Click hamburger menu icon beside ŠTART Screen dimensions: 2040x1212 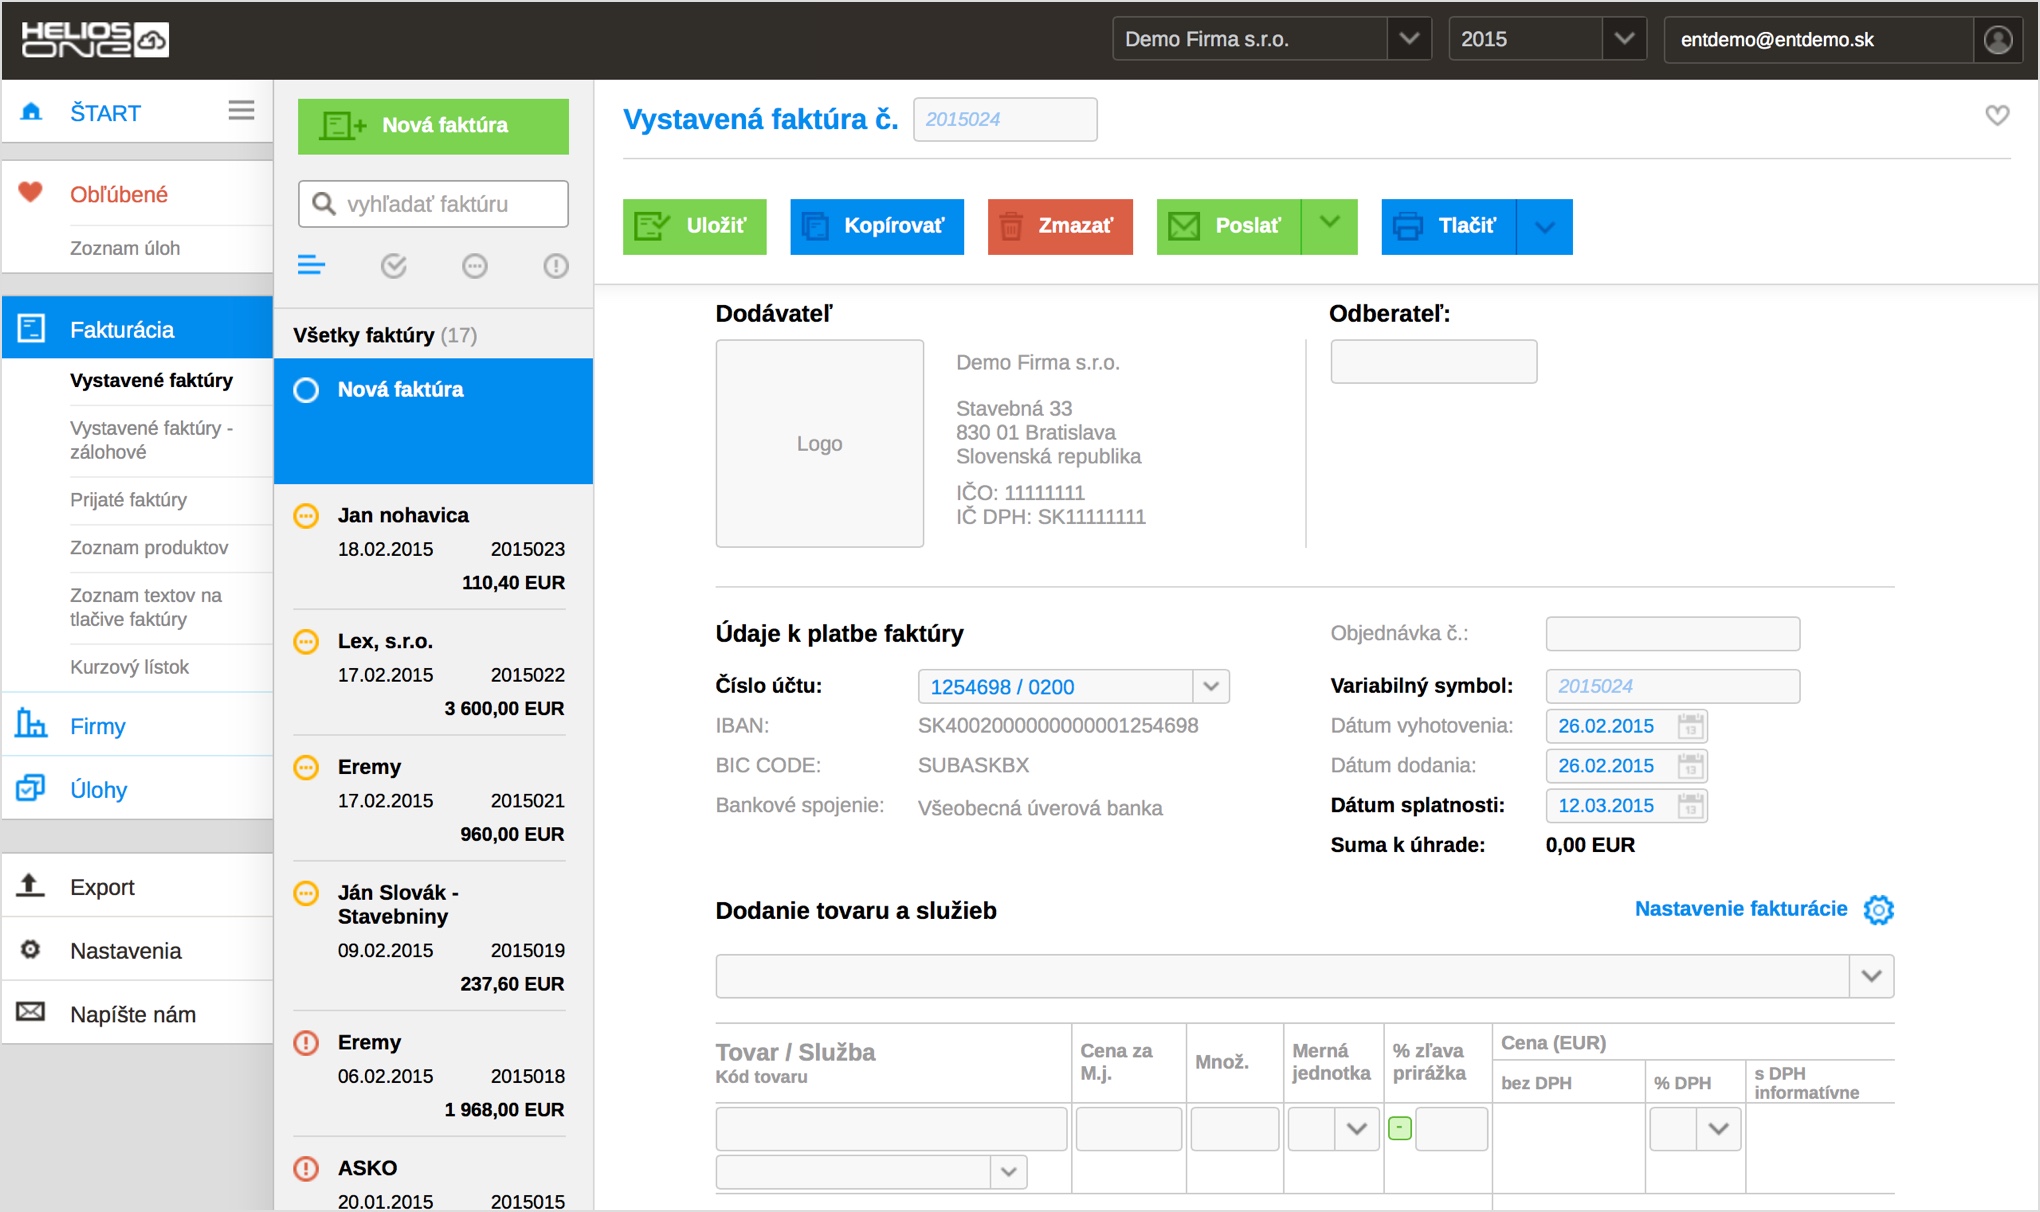click(x=241, y=111)
